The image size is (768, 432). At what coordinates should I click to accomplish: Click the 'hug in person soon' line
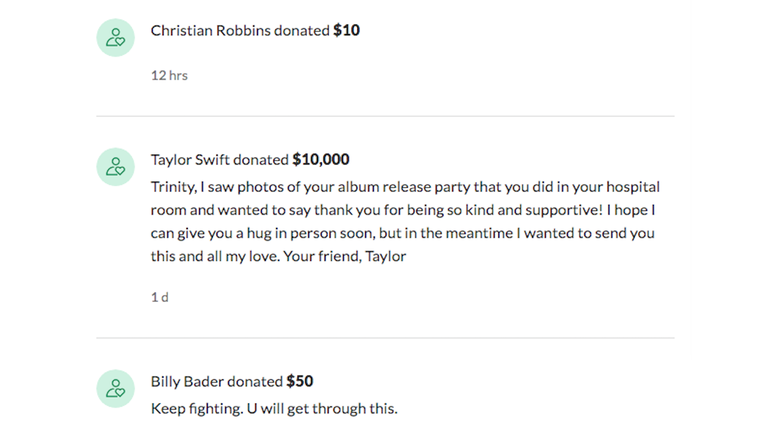tap(403, 233)
